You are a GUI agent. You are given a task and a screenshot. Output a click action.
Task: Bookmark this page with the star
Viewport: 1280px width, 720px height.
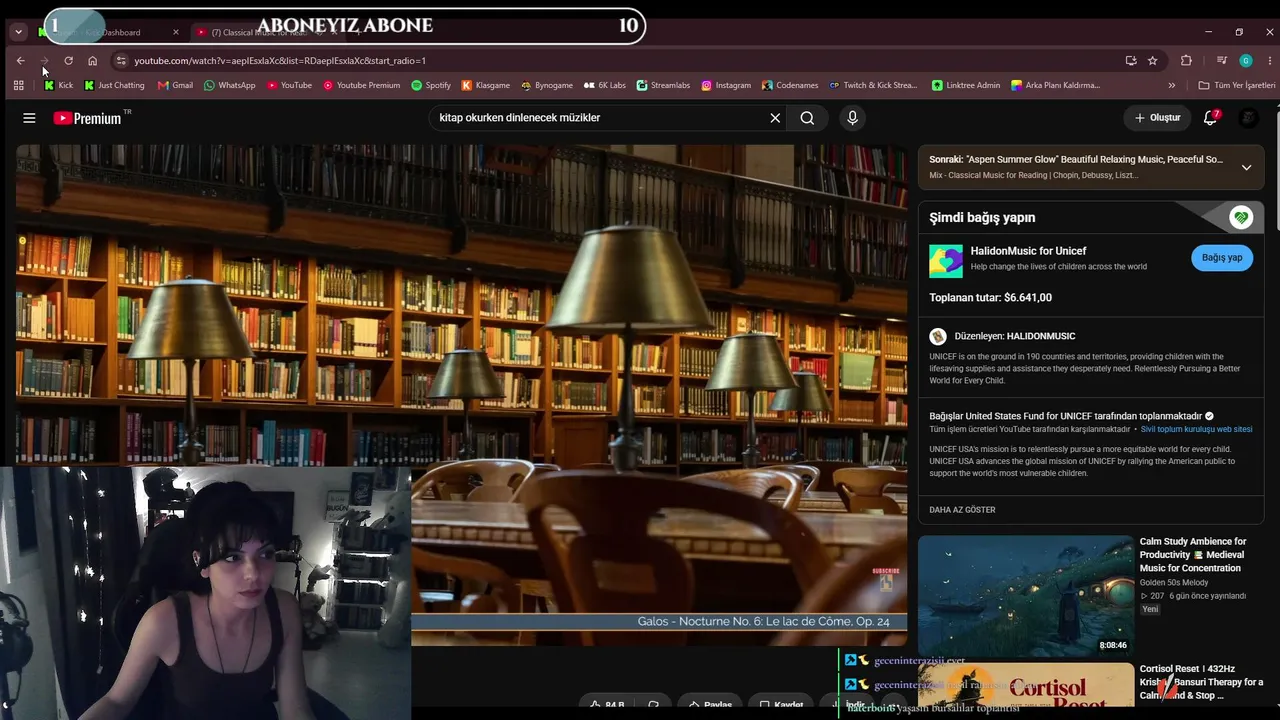click(x=1152, y=60)
